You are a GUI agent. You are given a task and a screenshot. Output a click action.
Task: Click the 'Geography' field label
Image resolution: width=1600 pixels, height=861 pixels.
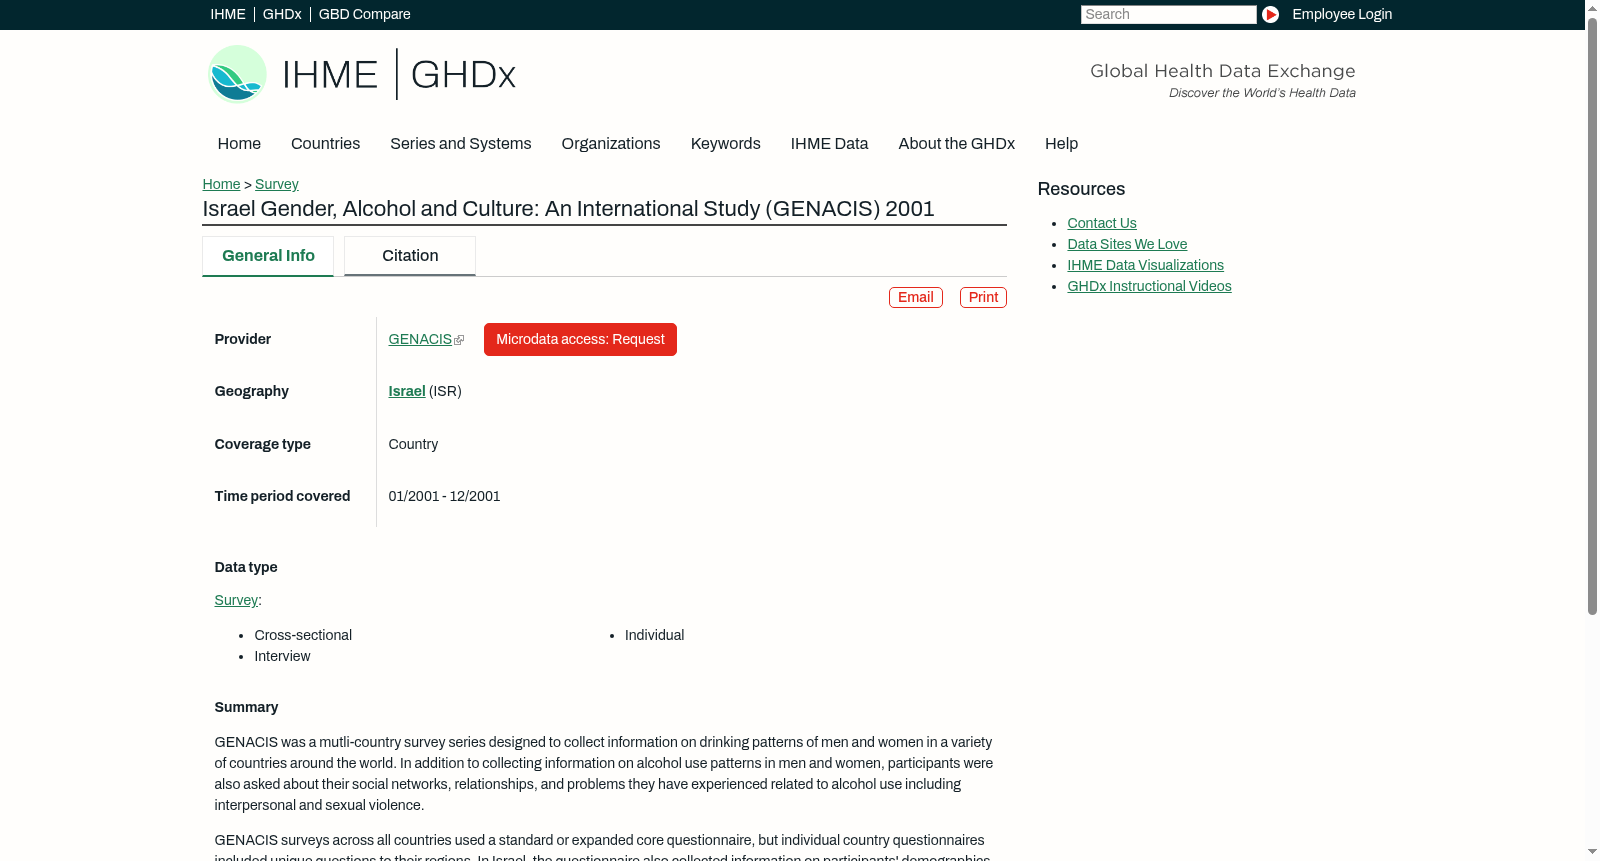(x=251, y=391)
